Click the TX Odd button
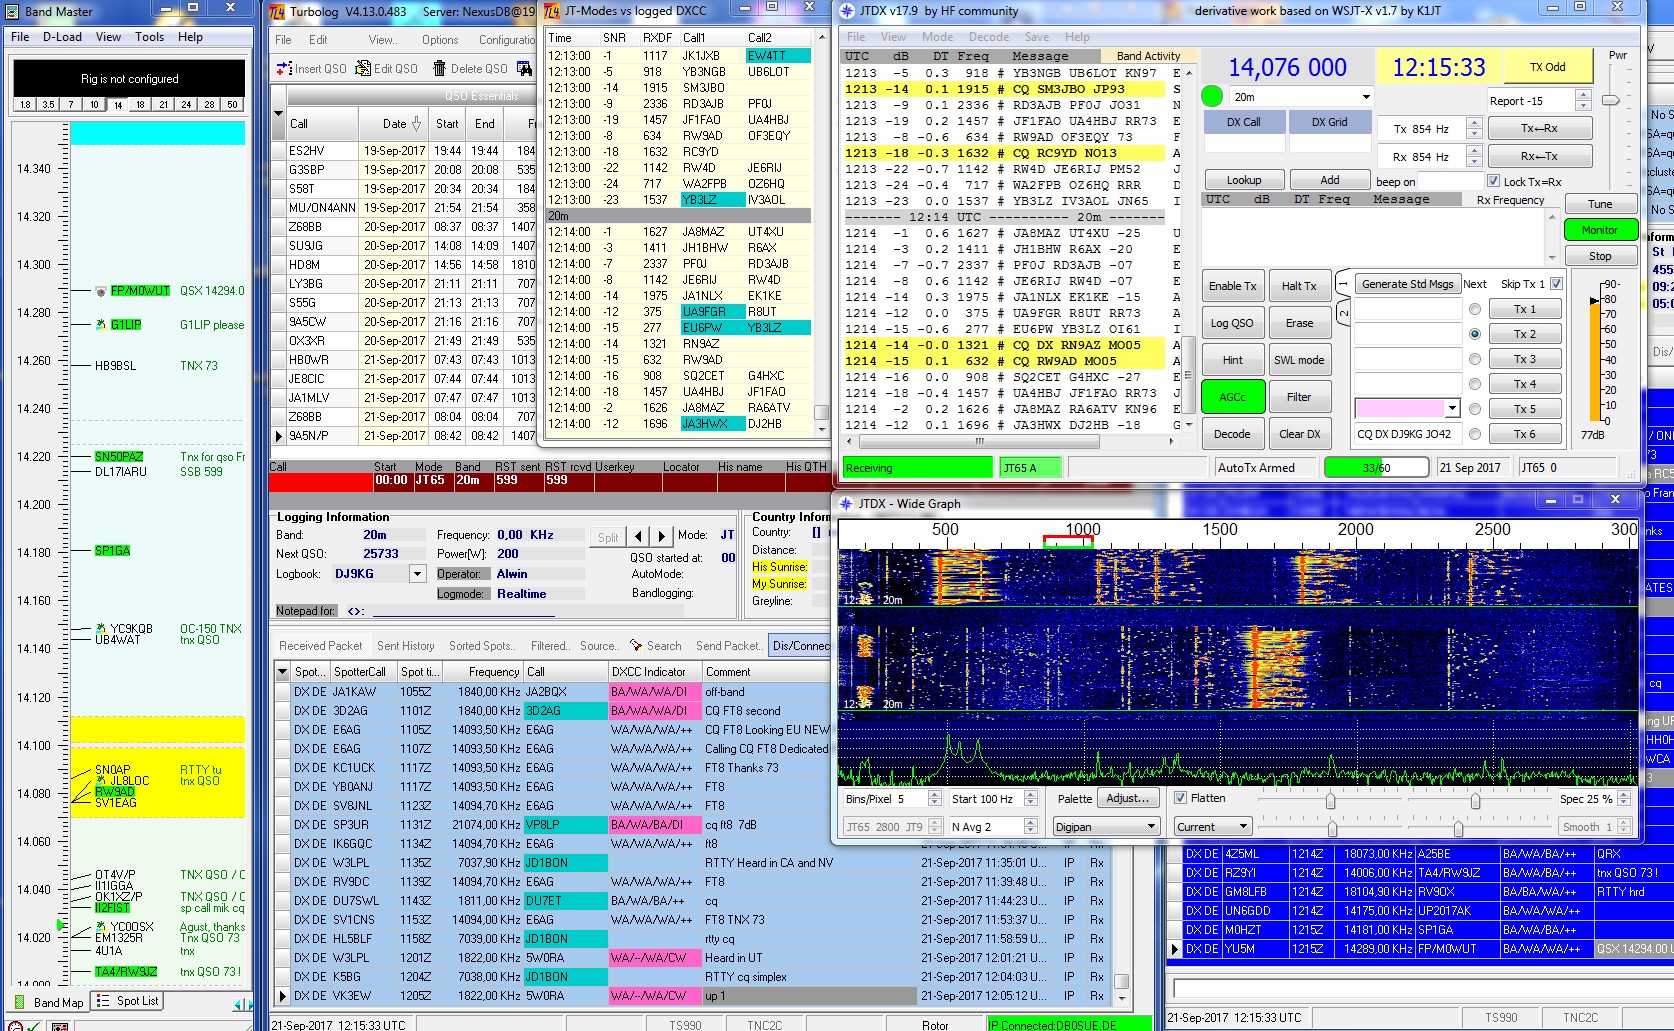 coord(1547,67)
